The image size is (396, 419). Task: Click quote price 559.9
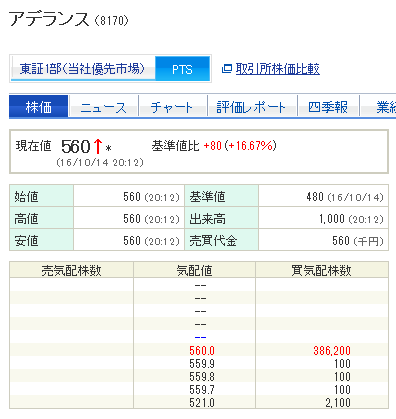point(202,363)
